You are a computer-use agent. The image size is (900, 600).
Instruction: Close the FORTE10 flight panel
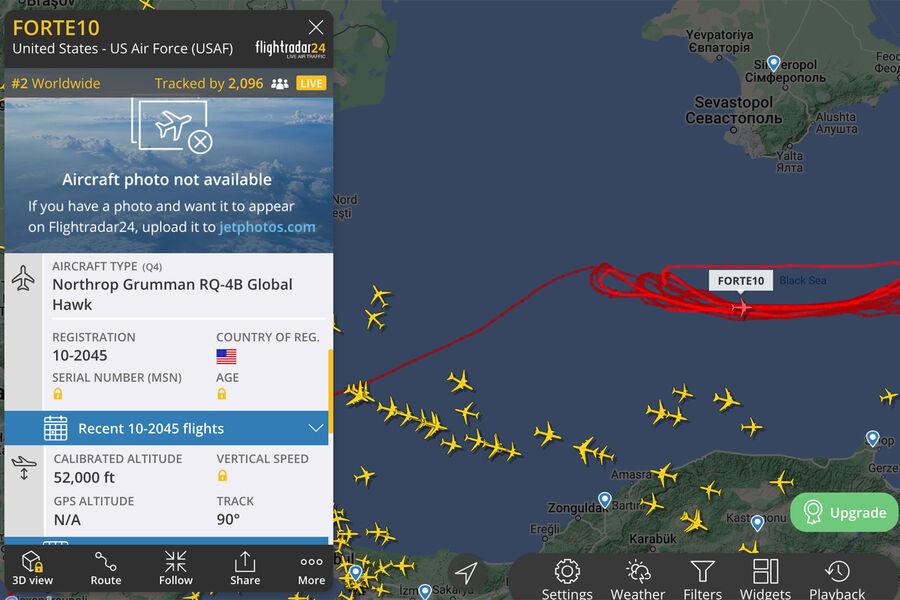[316, 27]
